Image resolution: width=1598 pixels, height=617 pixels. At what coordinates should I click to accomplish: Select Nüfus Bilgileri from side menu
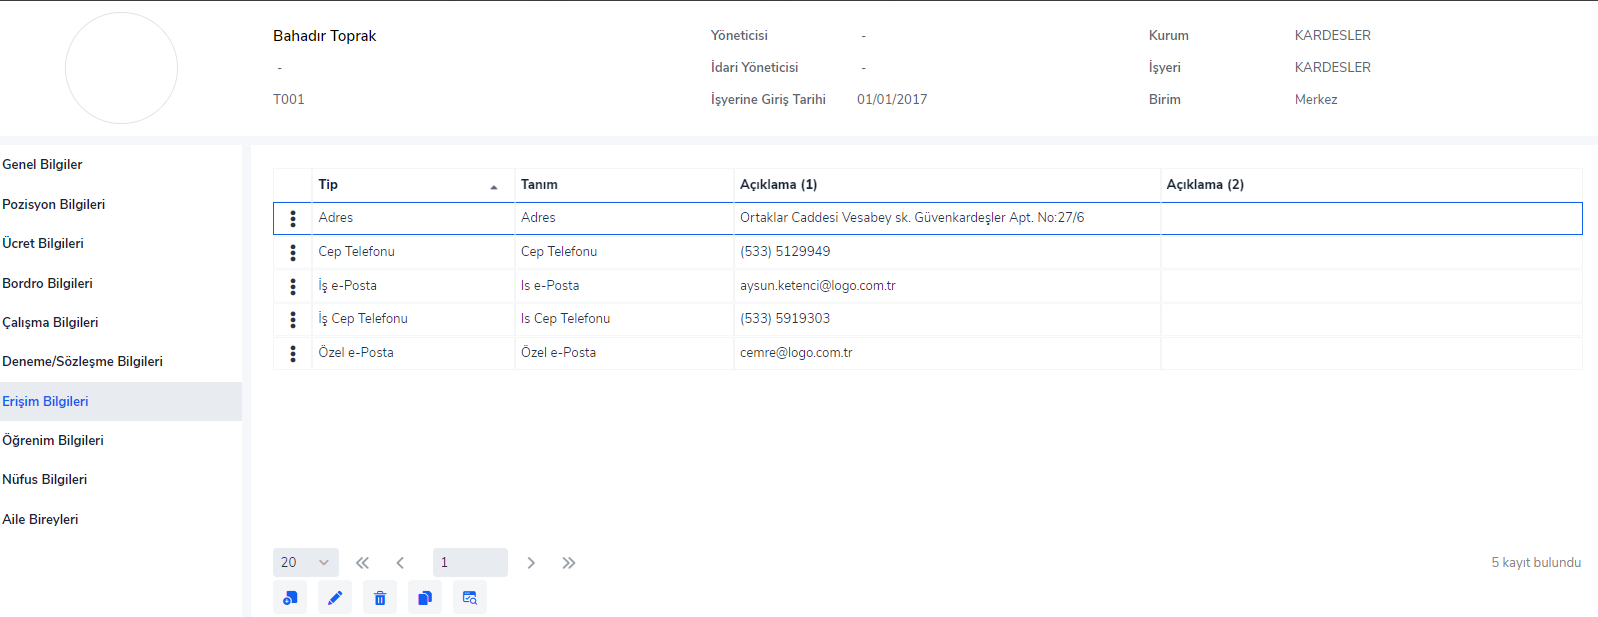click(45, 480)
